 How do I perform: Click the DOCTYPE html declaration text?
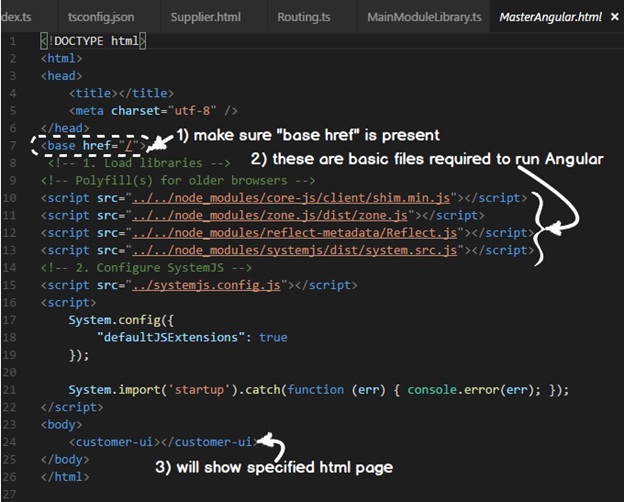tap(93, 41)
